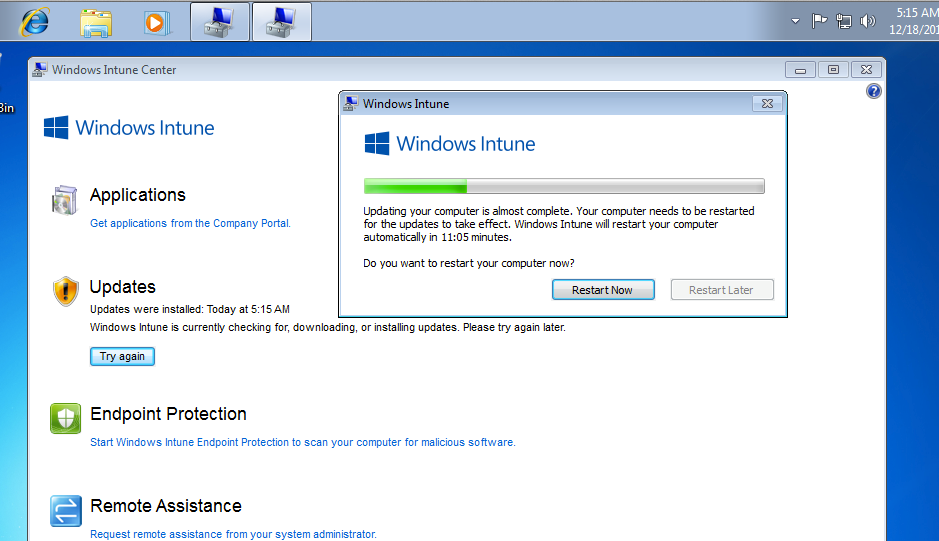Close the Windows Intune Center window

[x=866, y=69]
